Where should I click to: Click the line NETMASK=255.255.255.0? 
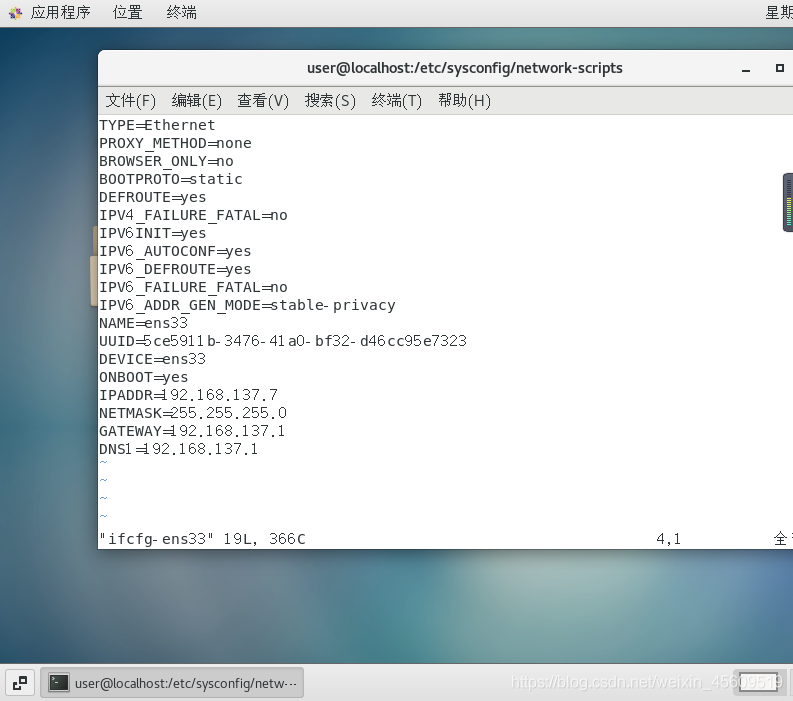[193, 413]
